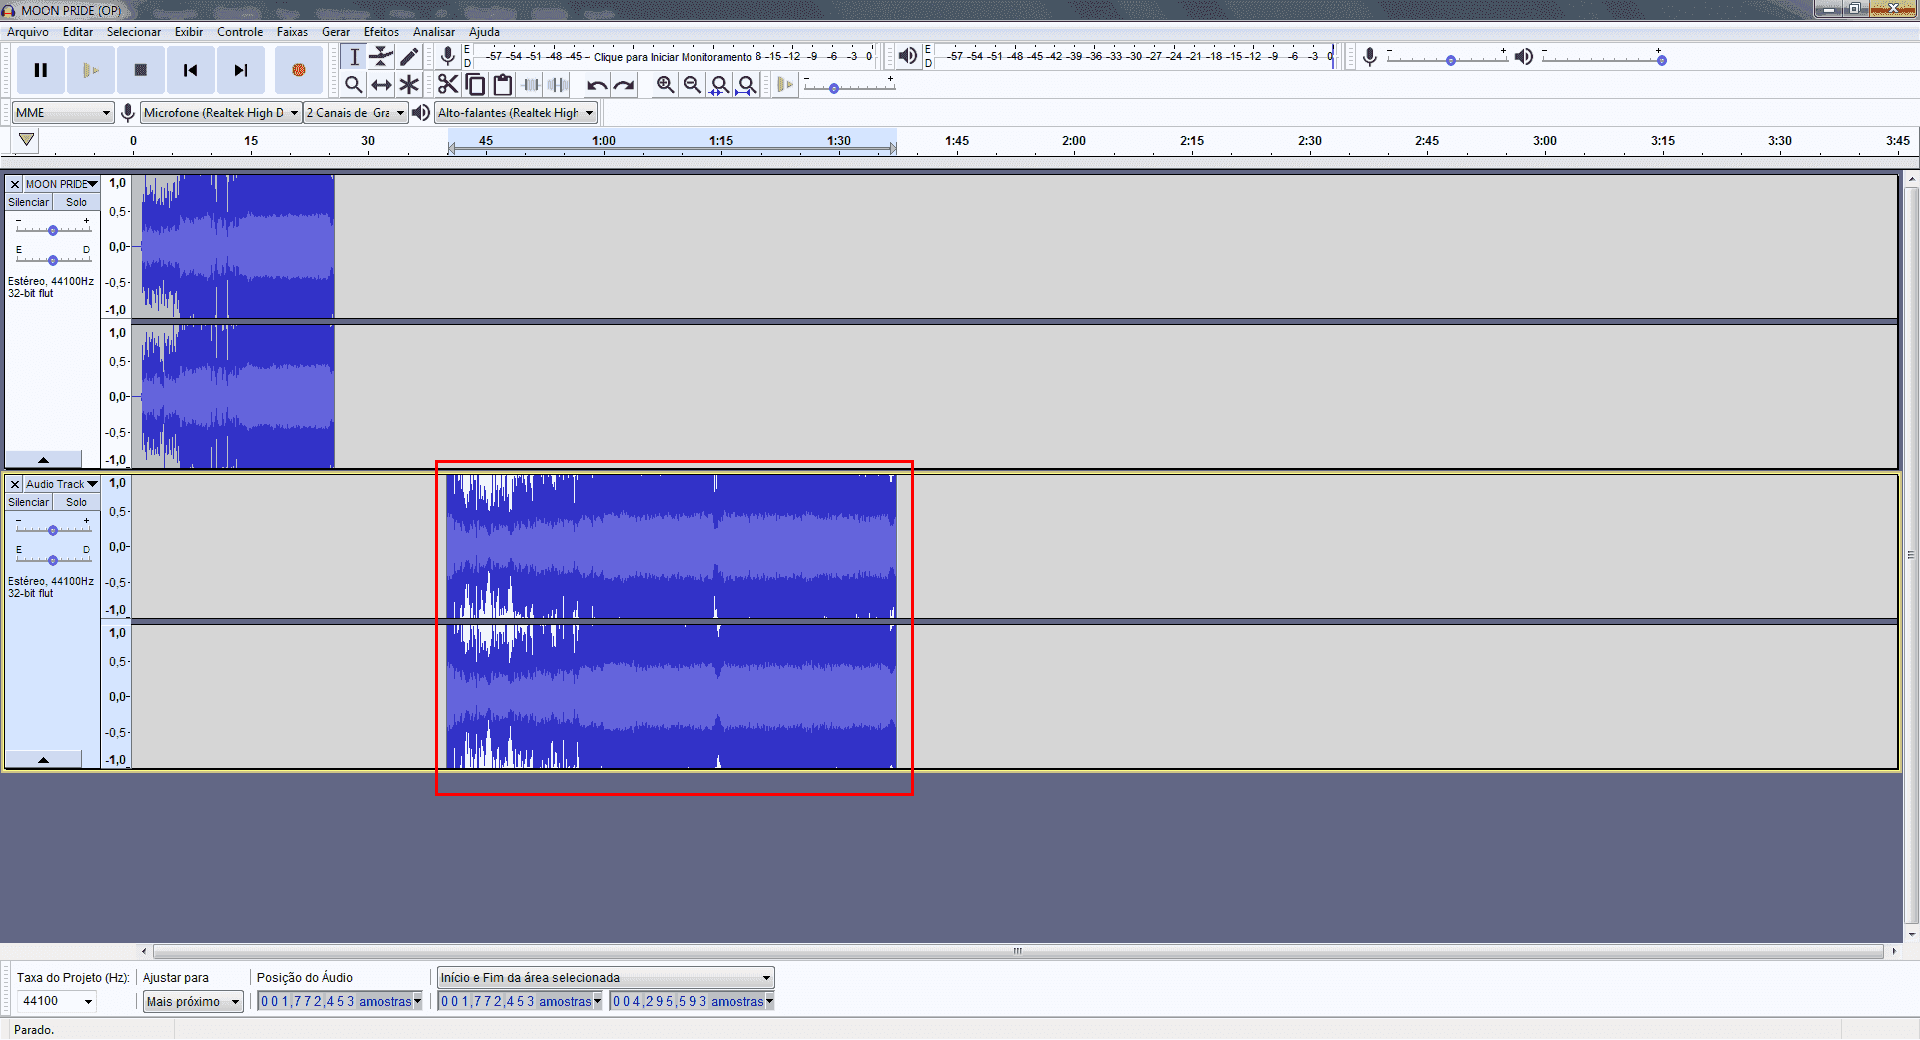Click the Stop transport button

141,70
